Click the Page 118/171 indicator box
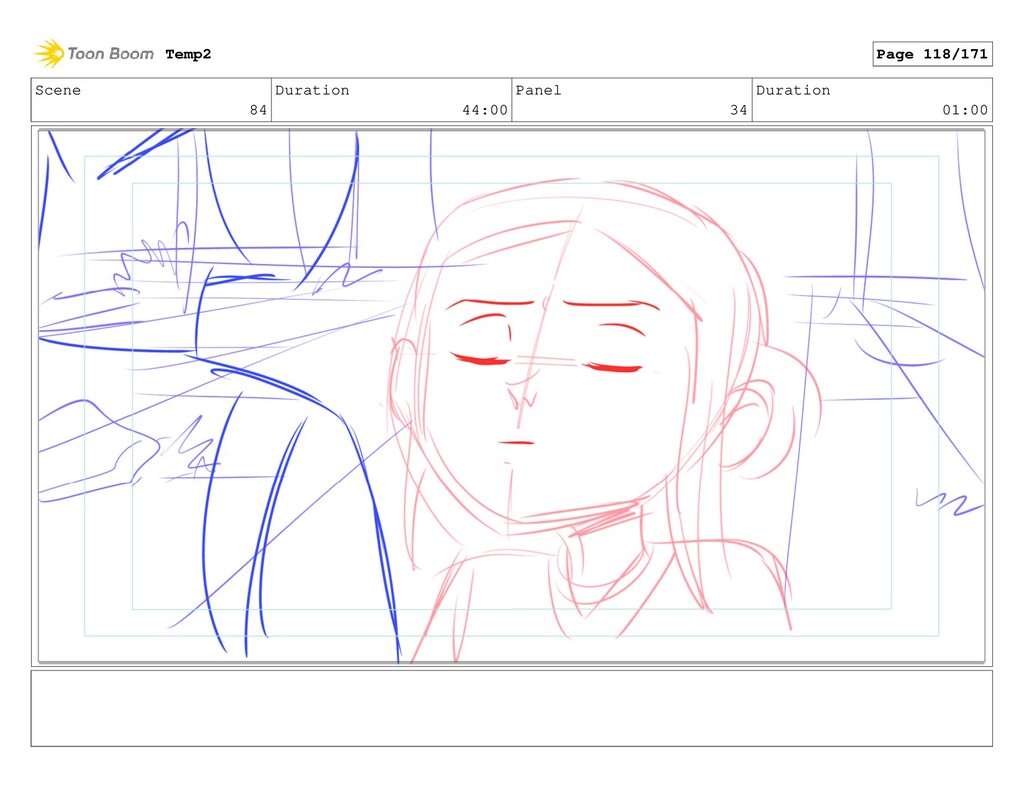Image resolution: width=1024 pixels, height=793 pixels. point(932,54)
